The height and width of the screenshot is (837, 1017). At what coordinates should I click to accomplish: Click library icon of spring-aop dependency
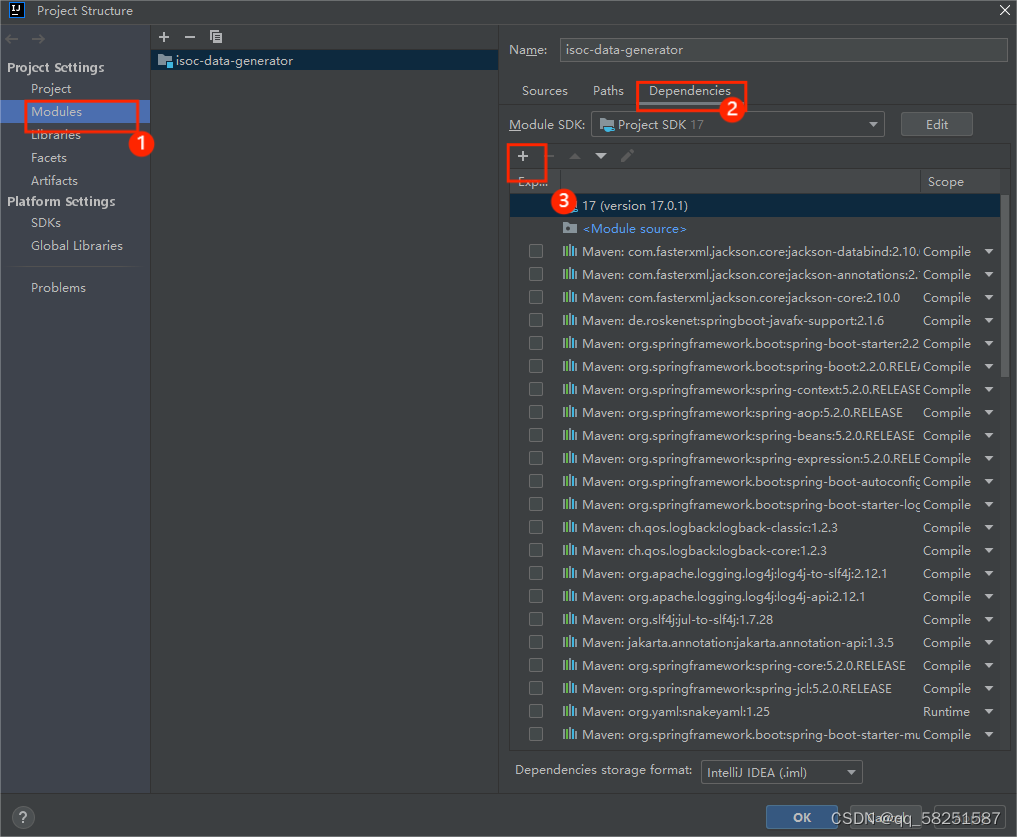coord(569,412)
